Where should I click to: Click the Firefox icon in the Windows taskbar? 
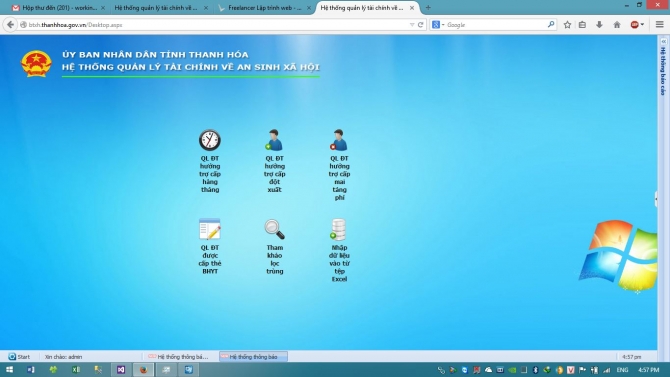[144, 370]
